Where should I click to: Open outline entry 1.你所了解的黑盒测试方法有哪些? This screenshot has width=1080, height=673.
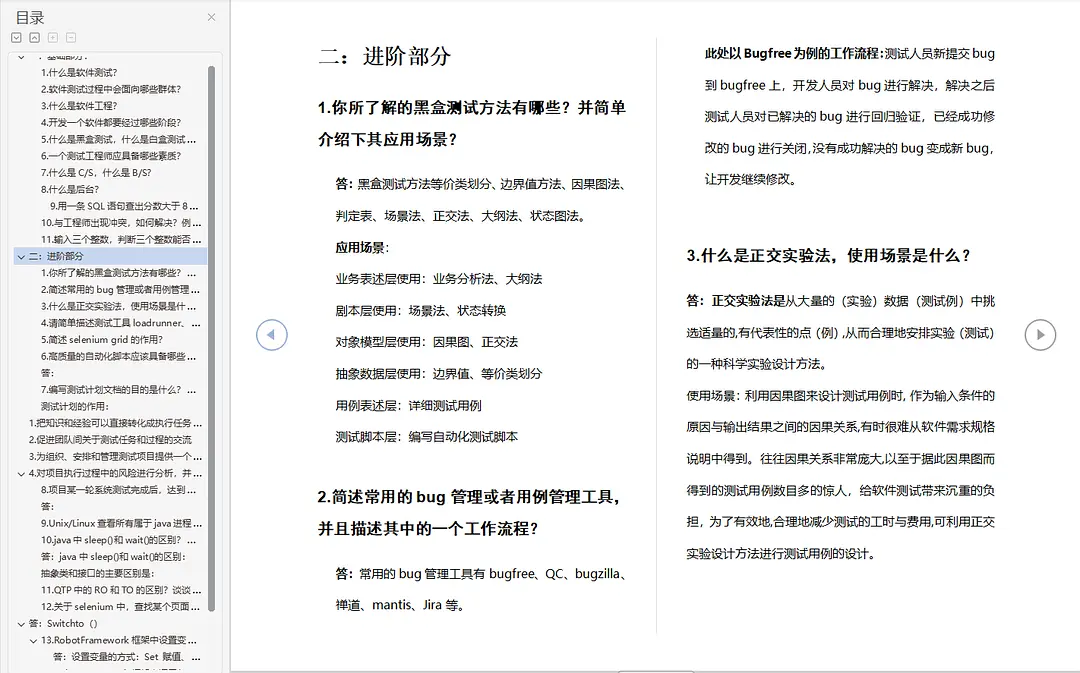click(x=120, y=273)
